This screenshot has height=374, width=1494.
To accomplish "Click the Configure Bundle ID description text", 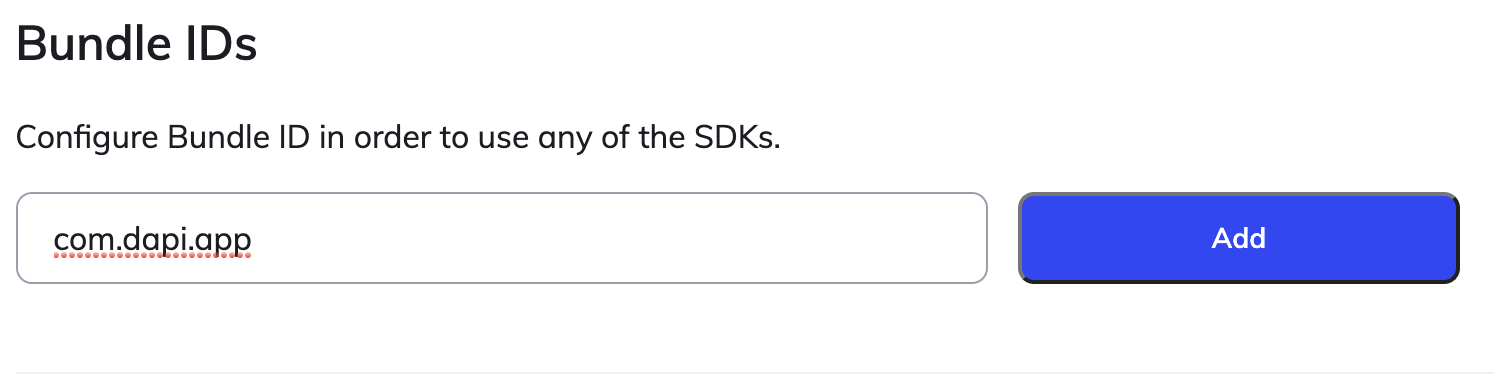I will point(398,137).
